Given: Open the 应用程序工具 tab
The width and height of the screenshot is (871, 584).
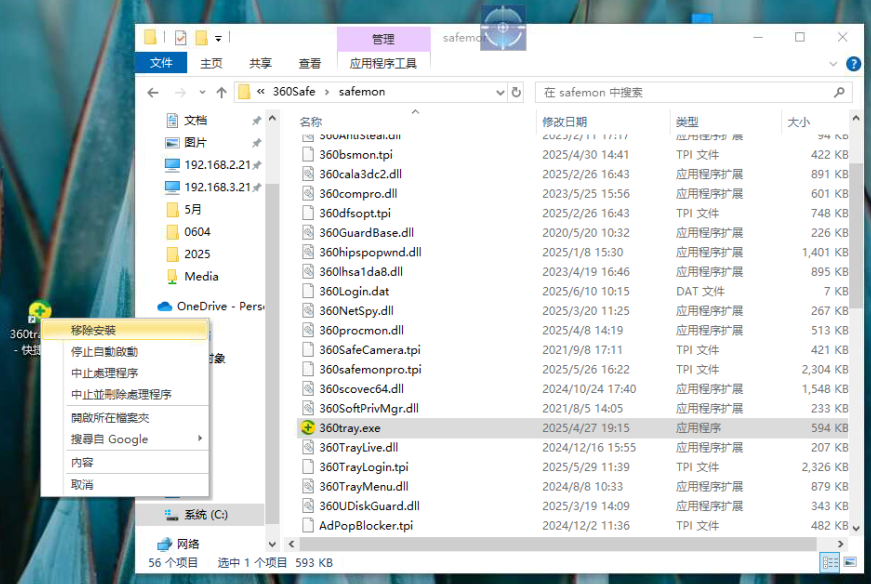Looking at the screenshot, I should [383, 63].
